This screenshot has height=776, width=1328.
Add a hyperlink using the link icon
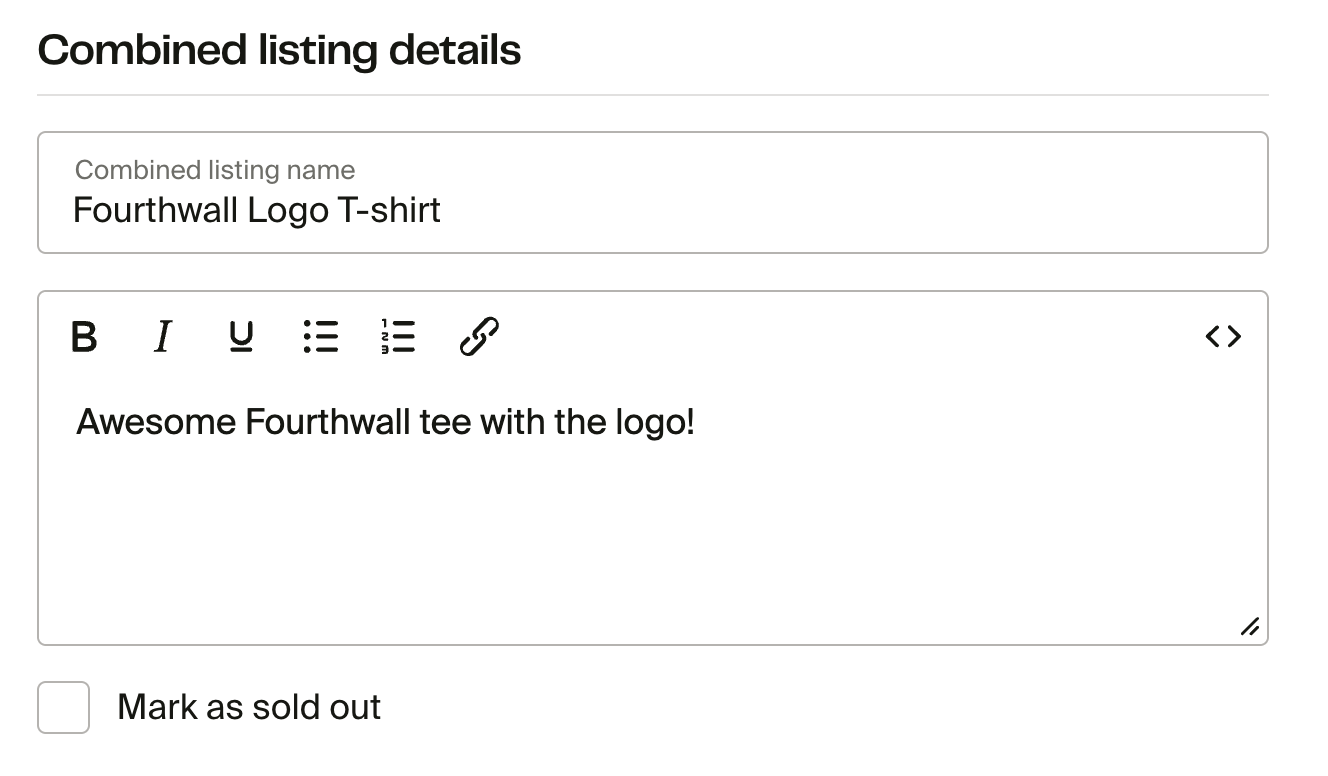tap(479, 337)
